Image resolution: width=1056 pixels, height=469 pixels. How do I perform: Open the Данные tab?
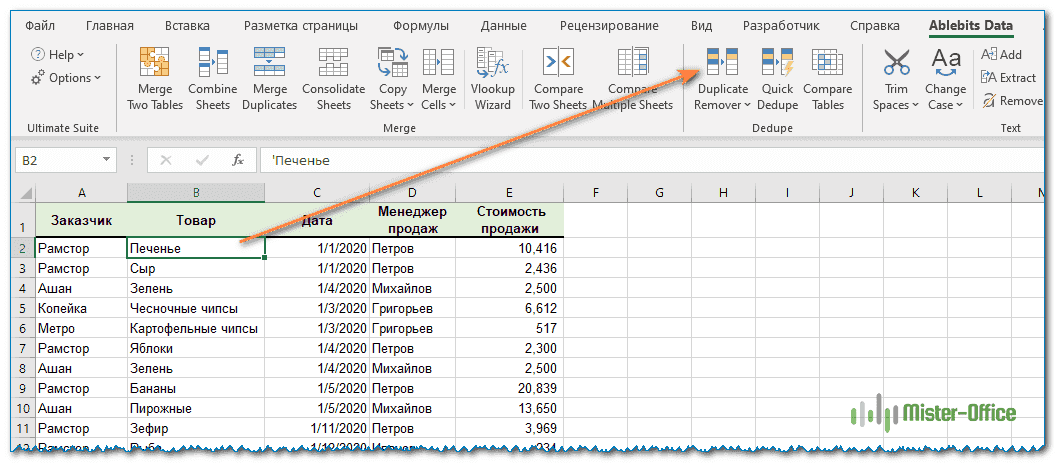[x=503, y=26]
